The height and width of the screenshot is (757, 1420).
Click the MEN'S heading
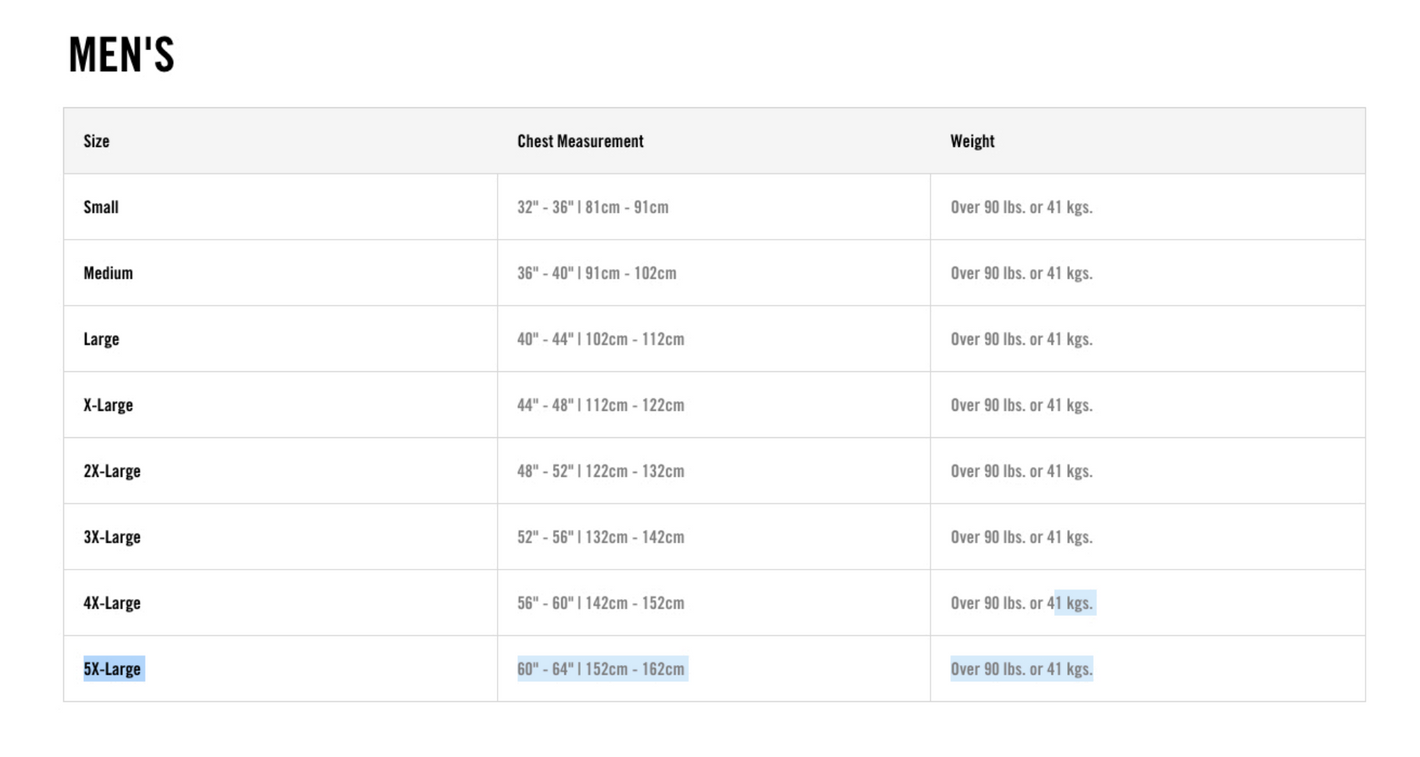[x=121, y=55]
